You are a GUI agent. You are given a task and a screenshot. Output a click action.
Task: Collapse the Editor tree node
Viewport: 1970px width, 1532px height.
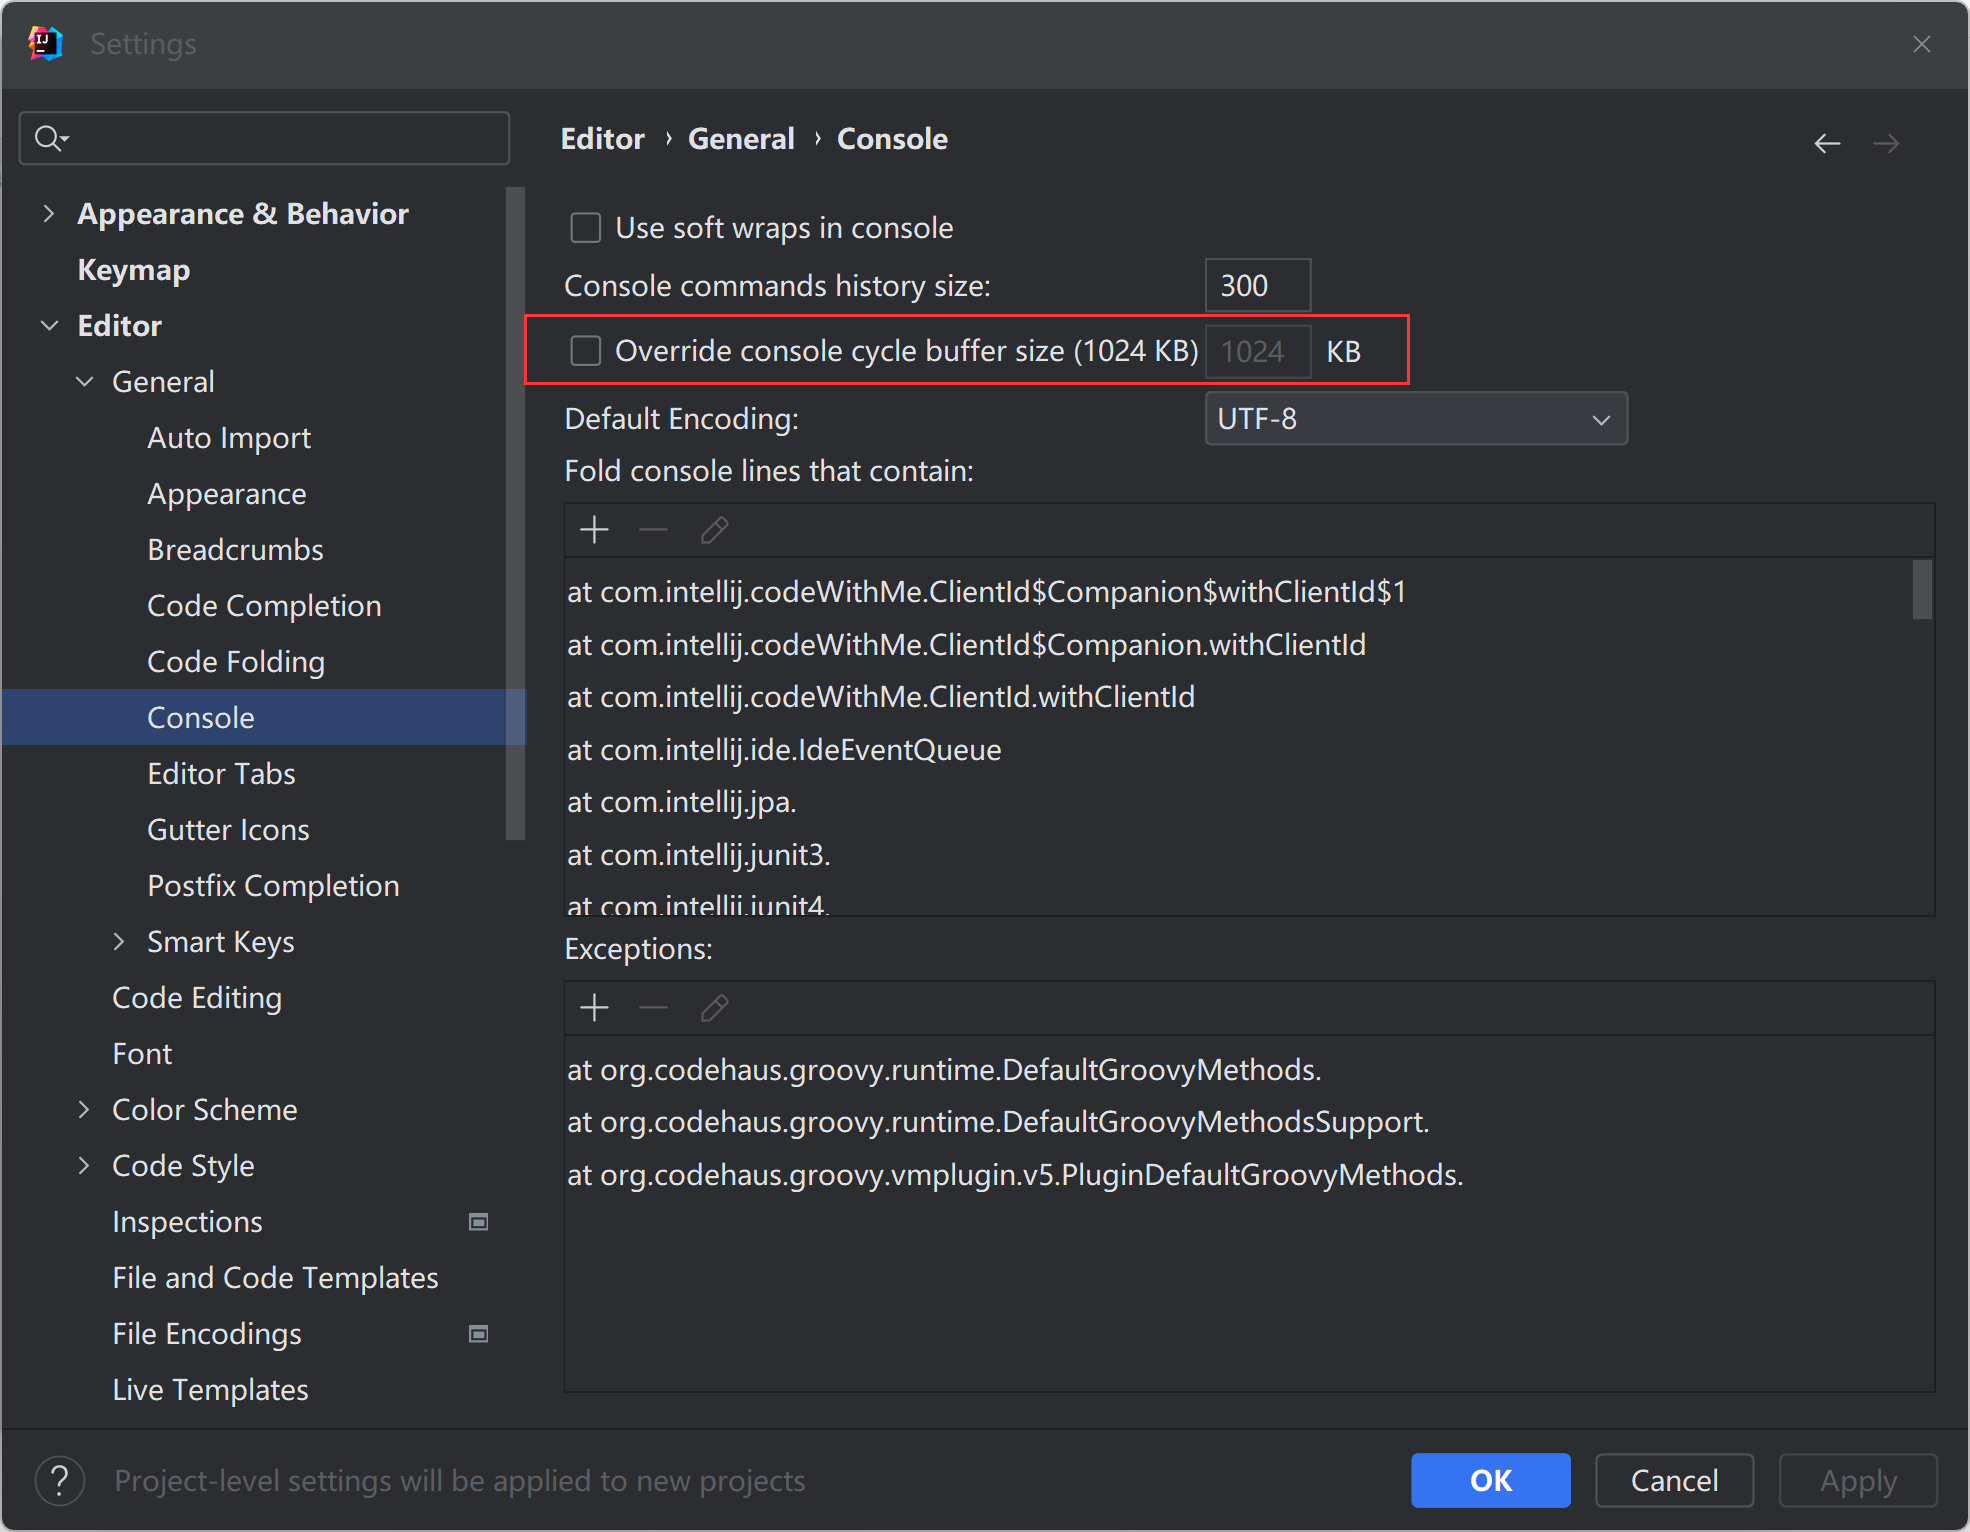click(x=48, y=326)
